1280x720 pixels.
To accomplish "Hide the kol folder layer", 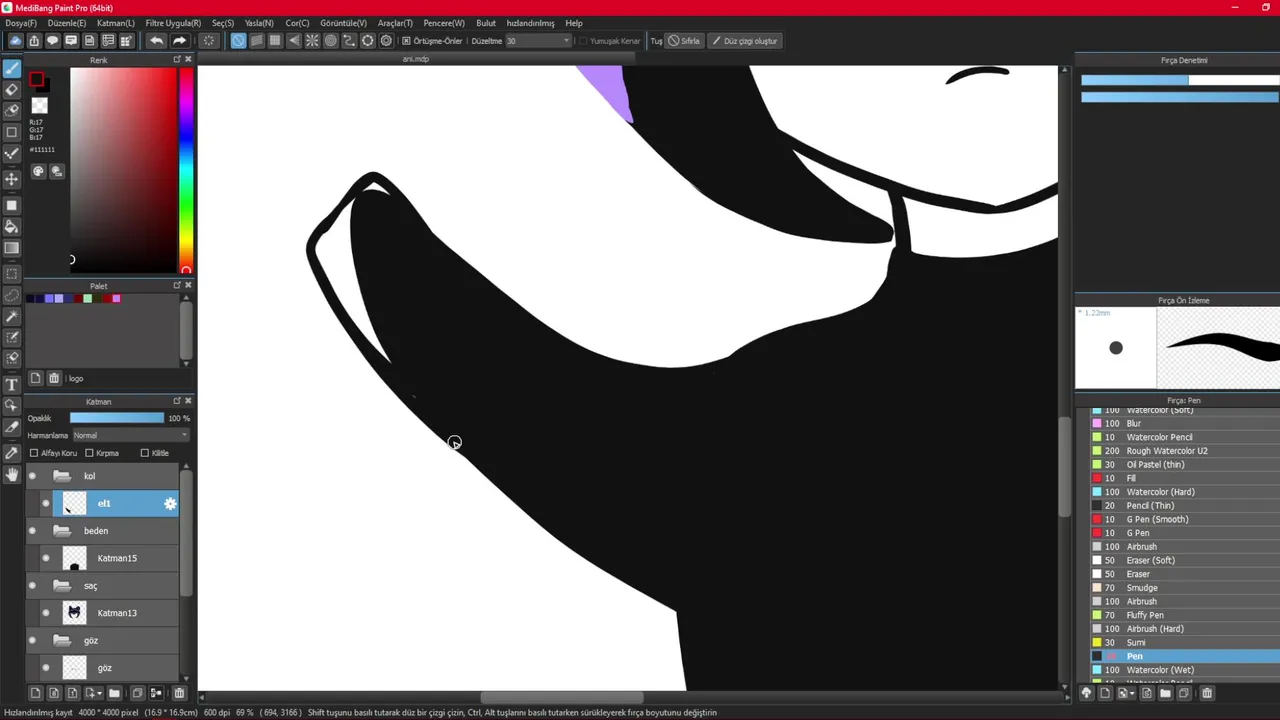I will (x=33, y=476).
